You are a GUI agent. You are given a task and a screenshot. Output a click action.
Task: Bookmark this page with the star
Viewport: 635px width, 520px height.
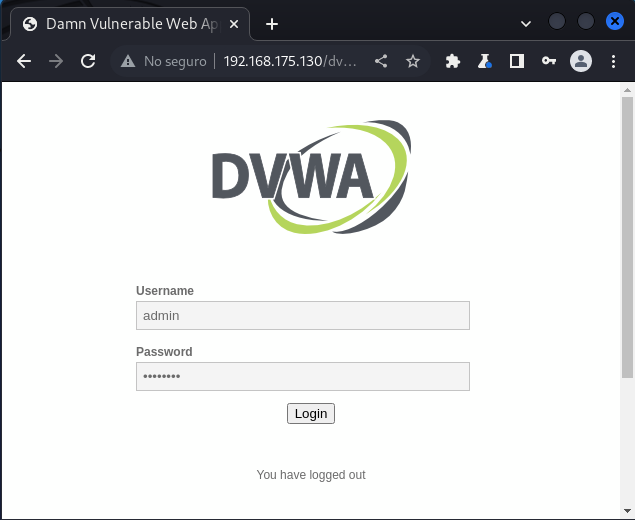pyautogui.click(x=413, y=61)
